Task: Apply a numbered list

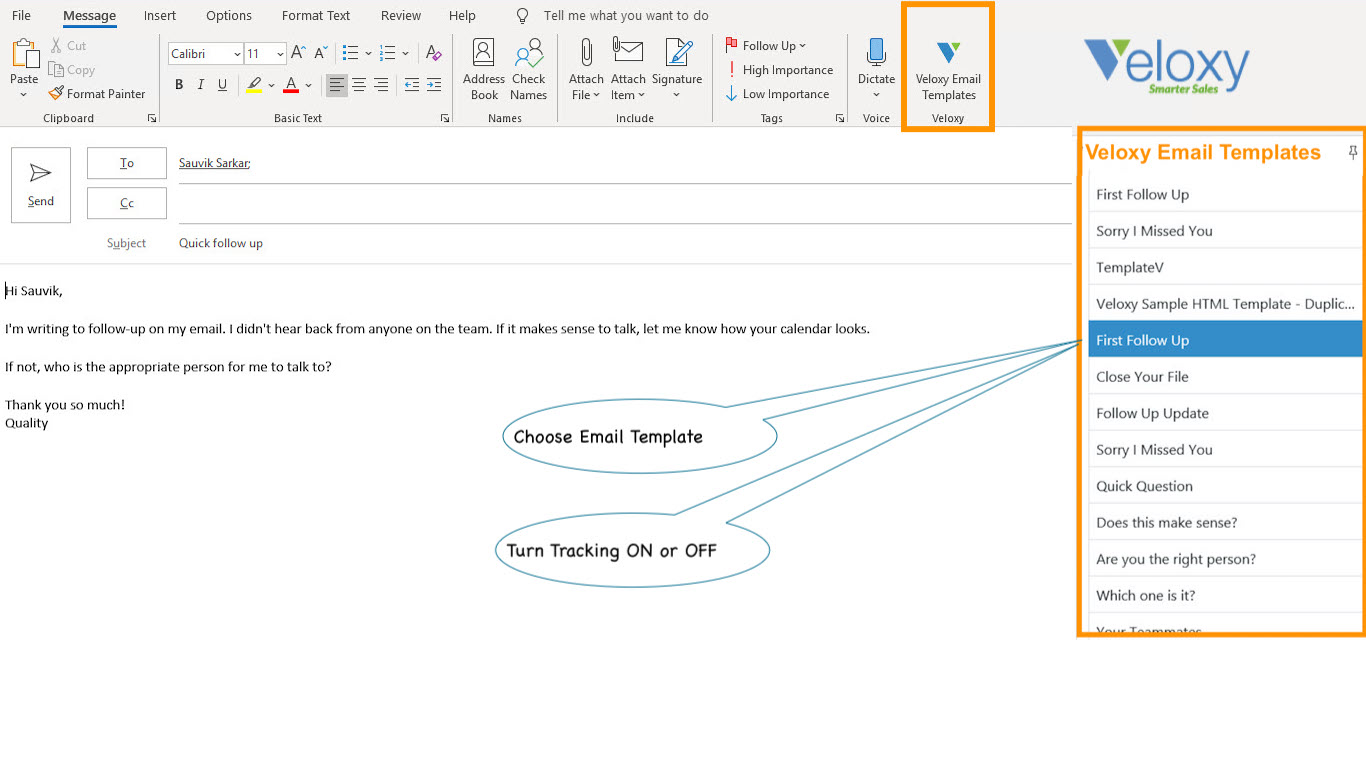Action: pyautogui.click(x=388, y=54)
